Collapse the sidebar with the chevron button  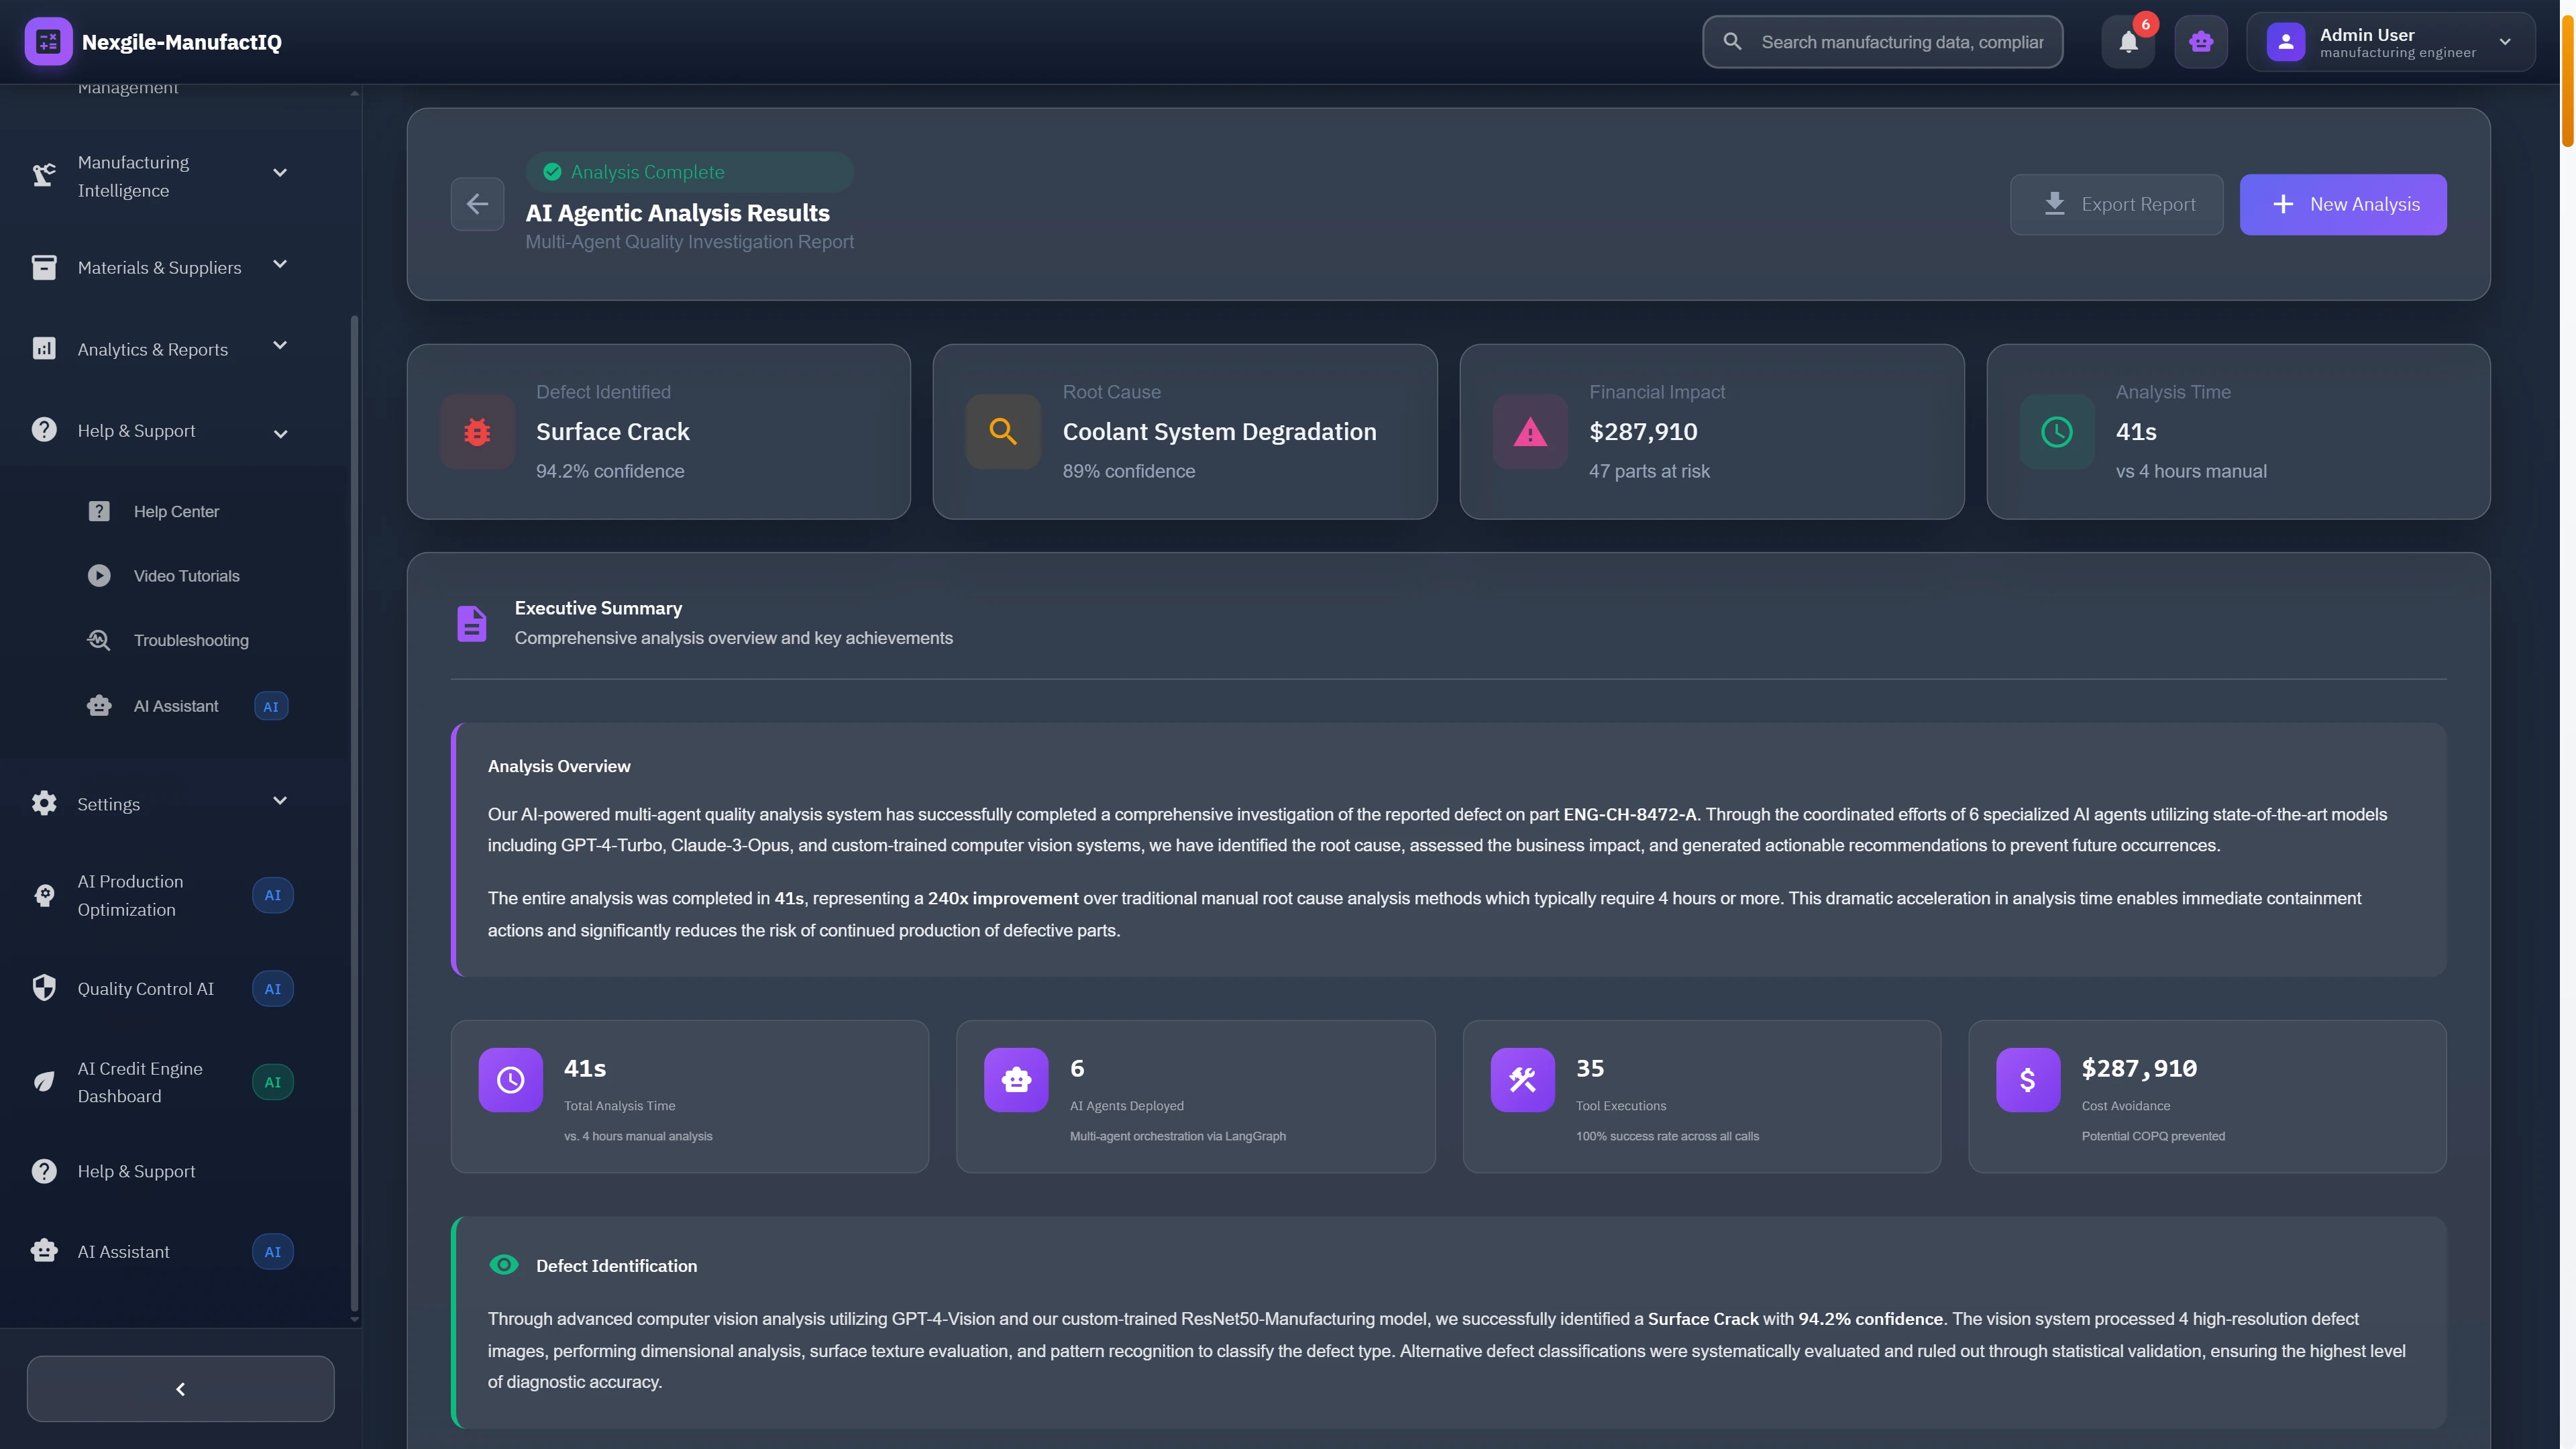pos(180,1388)
